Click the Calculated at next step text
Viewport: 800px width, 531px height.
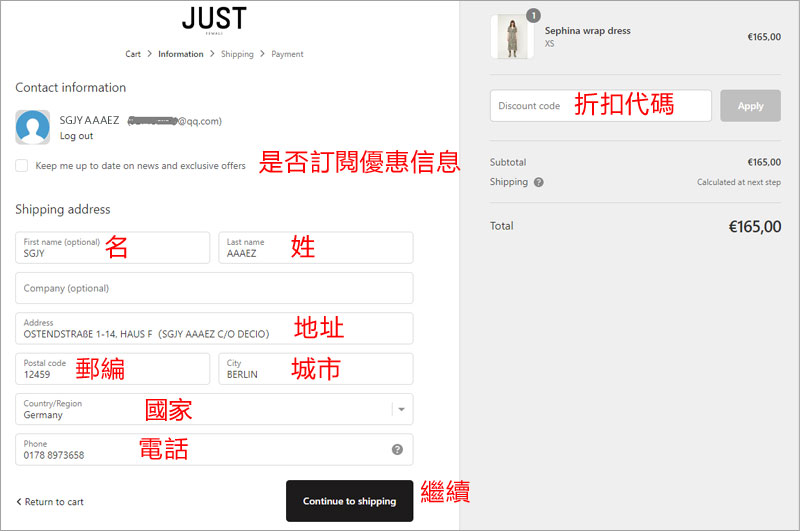tap(739, 182)
